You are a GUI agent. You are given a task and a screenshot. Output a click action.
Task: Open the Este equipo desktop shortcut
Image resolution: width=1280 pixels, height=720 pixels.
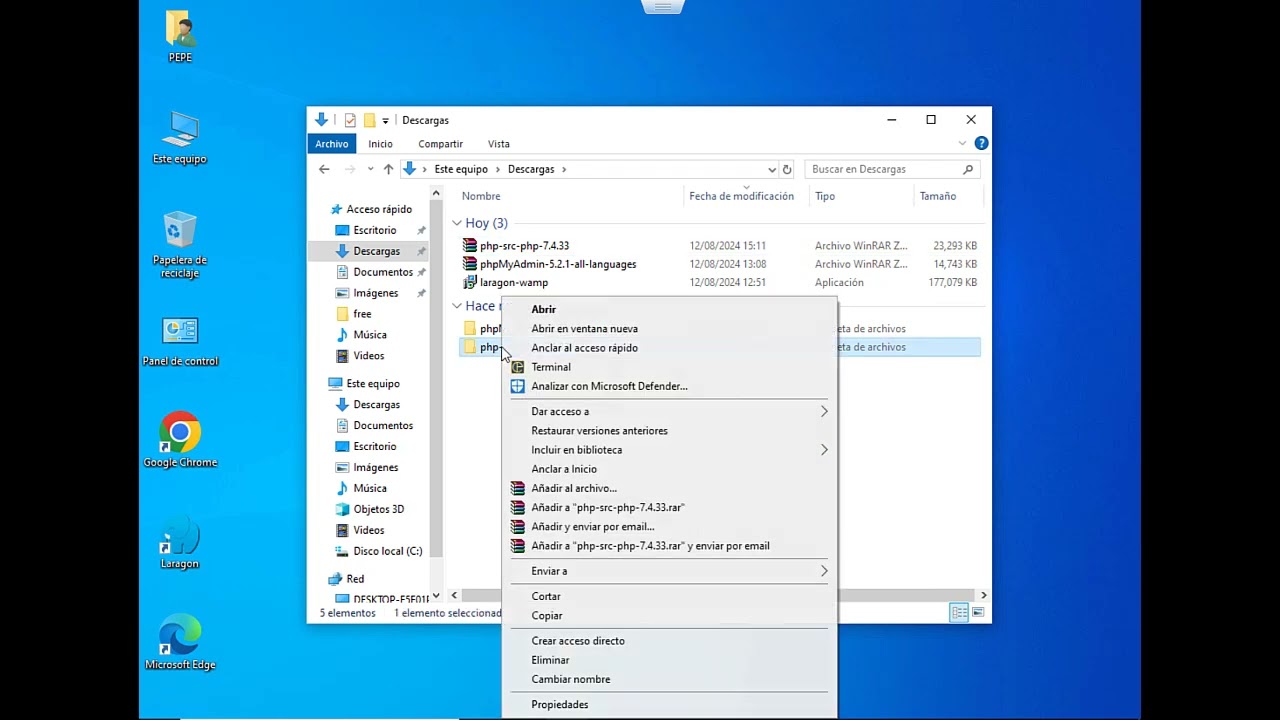click(x=180, y=138)
